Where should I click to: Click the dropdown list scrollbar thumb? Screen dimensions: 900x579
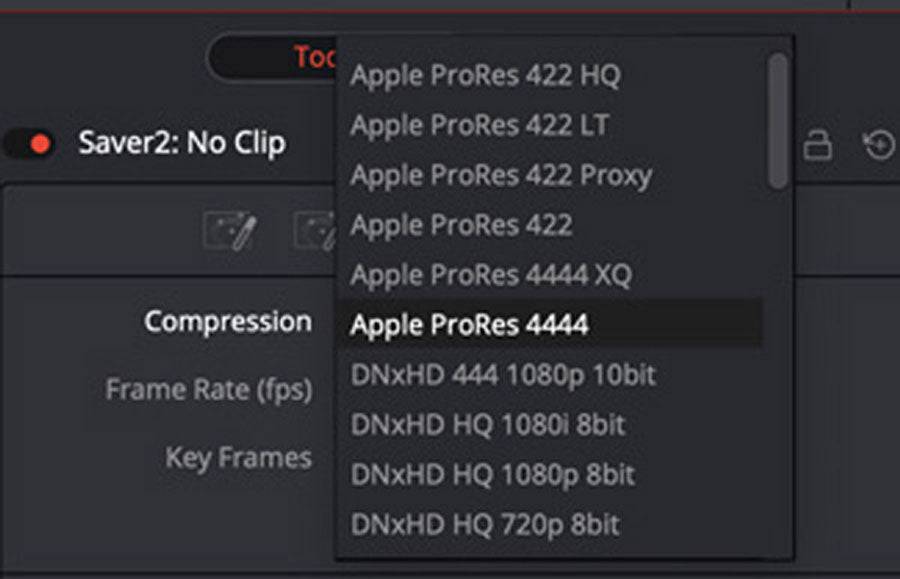[x=778, y=121]
